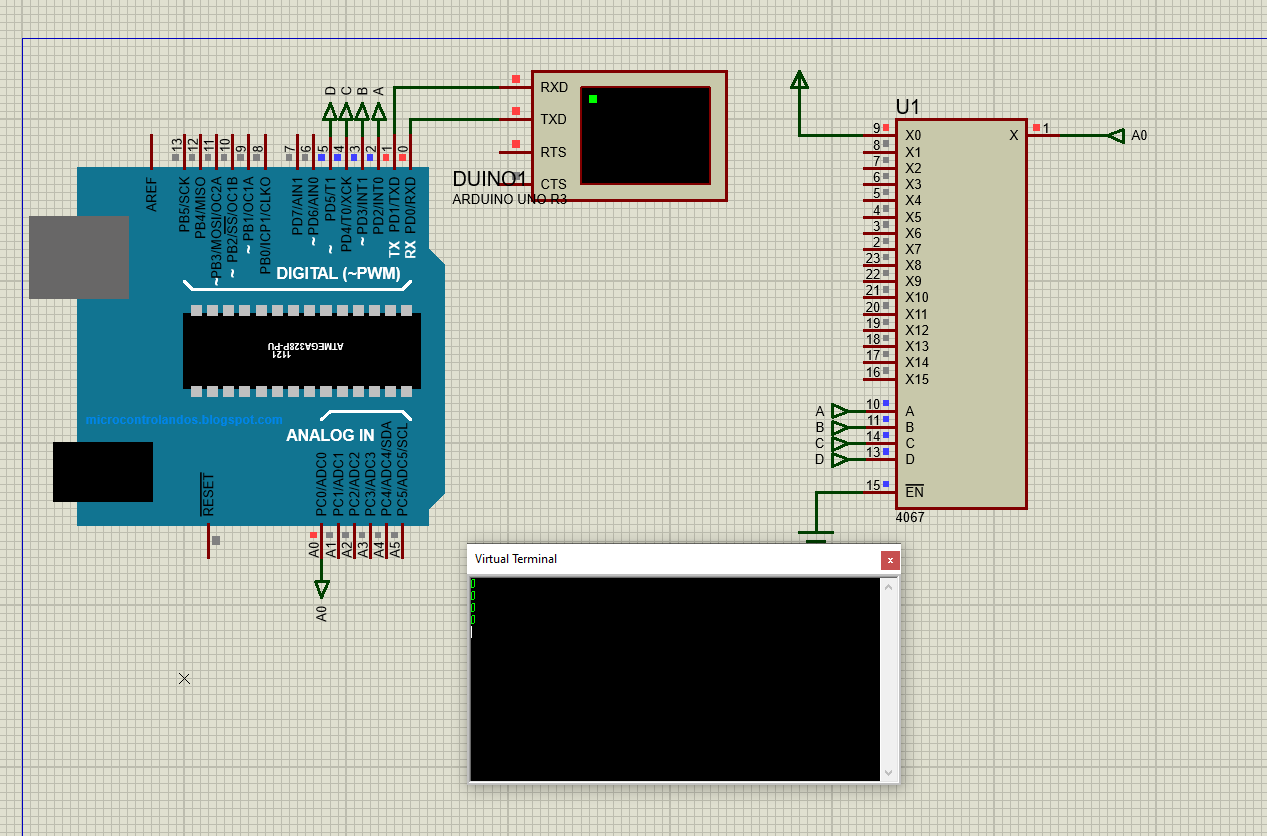The image size is (1267, 836).
Task: Click the RXD pin label on the terminal component
Action: pyautogui.click(x=554, y=87)
